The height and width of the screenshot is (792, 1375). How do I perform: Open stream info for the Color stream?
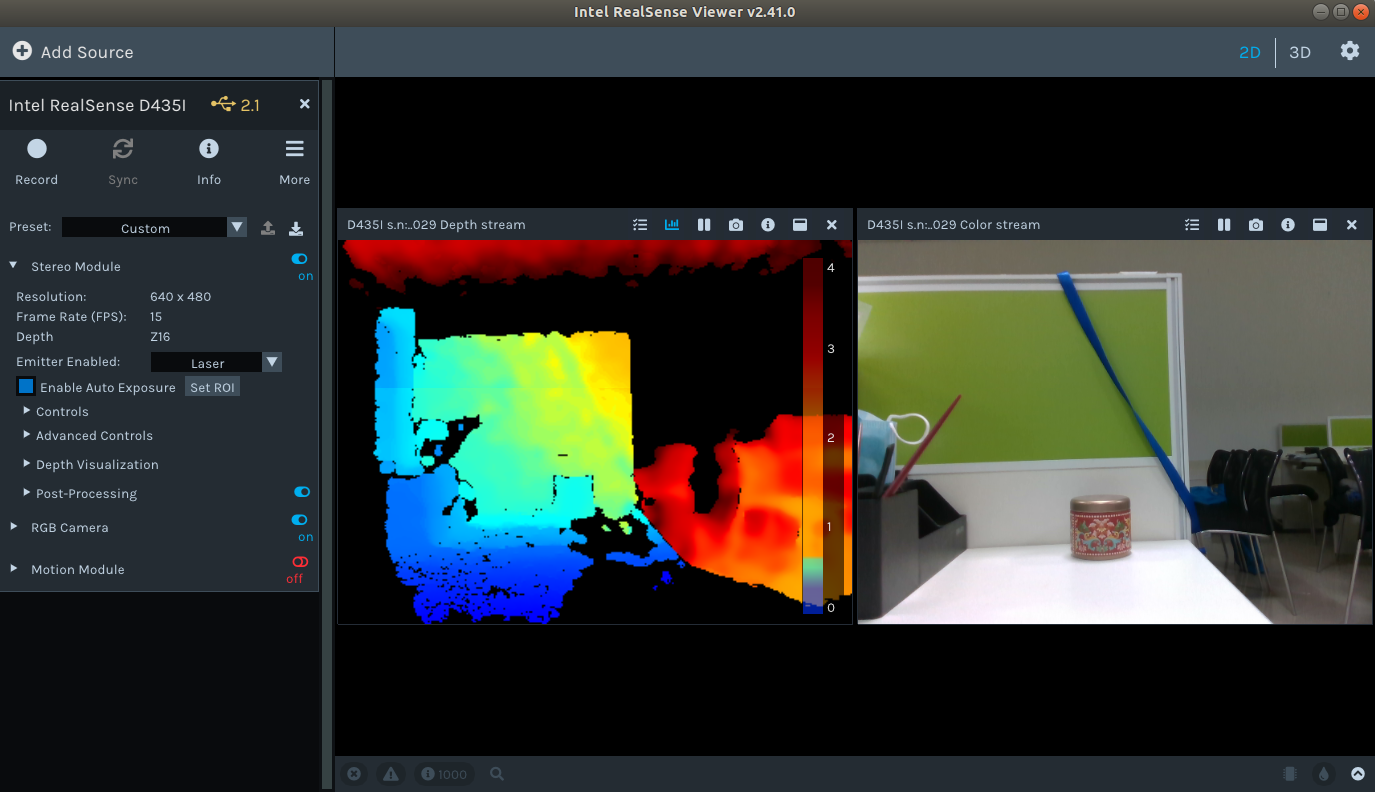pos(1288,224)
